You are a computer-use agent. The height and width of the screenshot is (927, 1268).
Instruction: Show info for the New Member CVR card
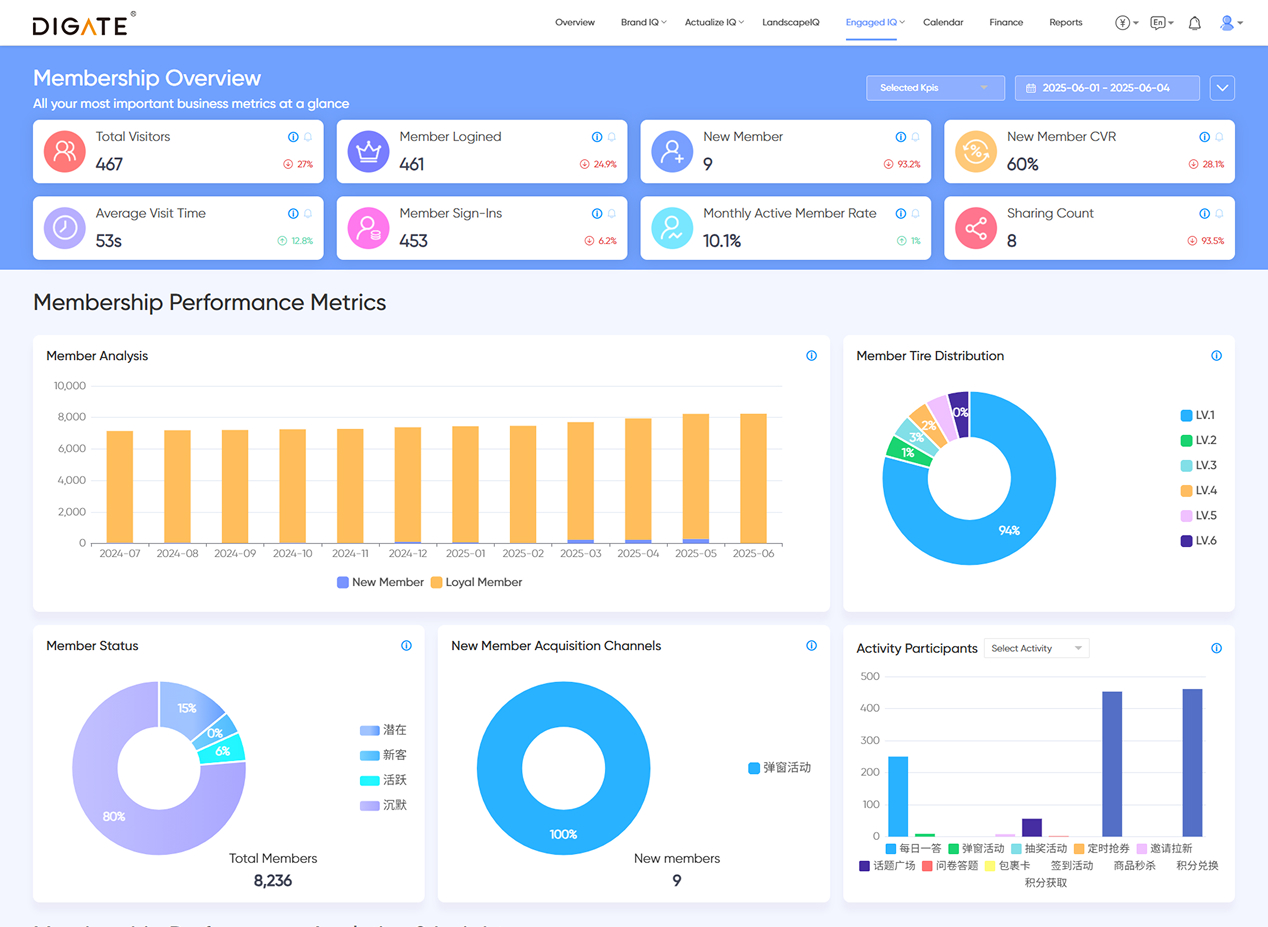(x=1204, y=137)
